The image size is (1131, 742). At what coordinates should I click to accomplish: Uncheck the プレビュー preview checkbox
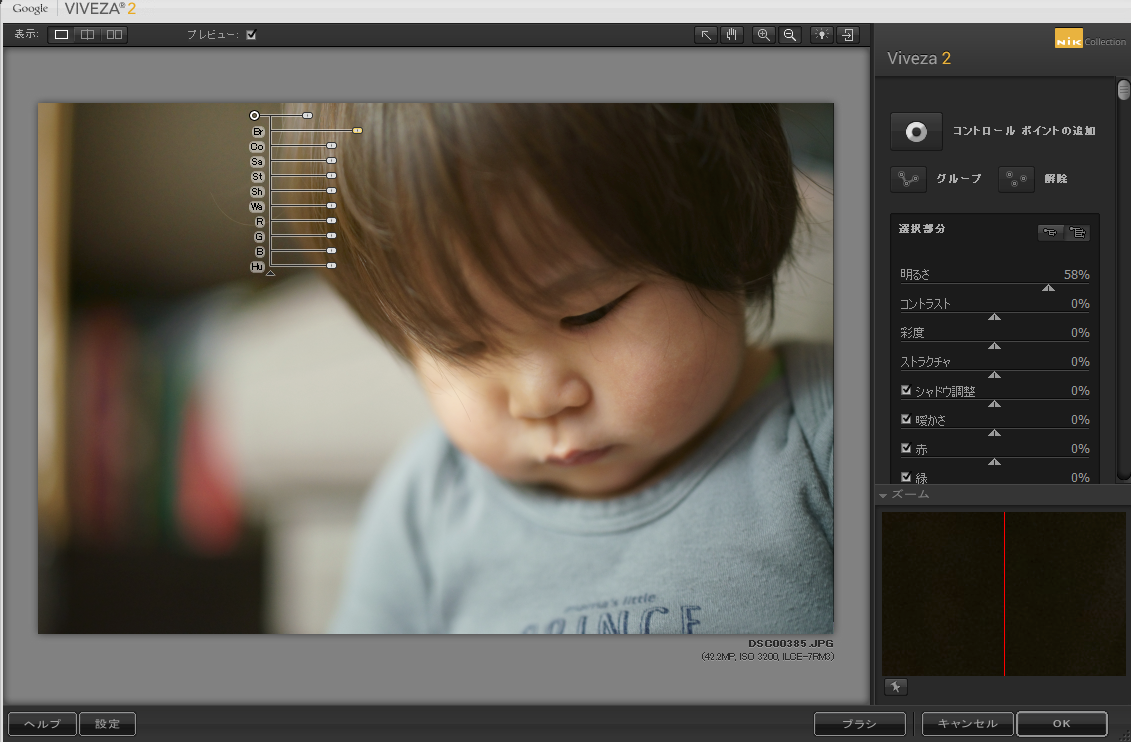tap(251, 35)
